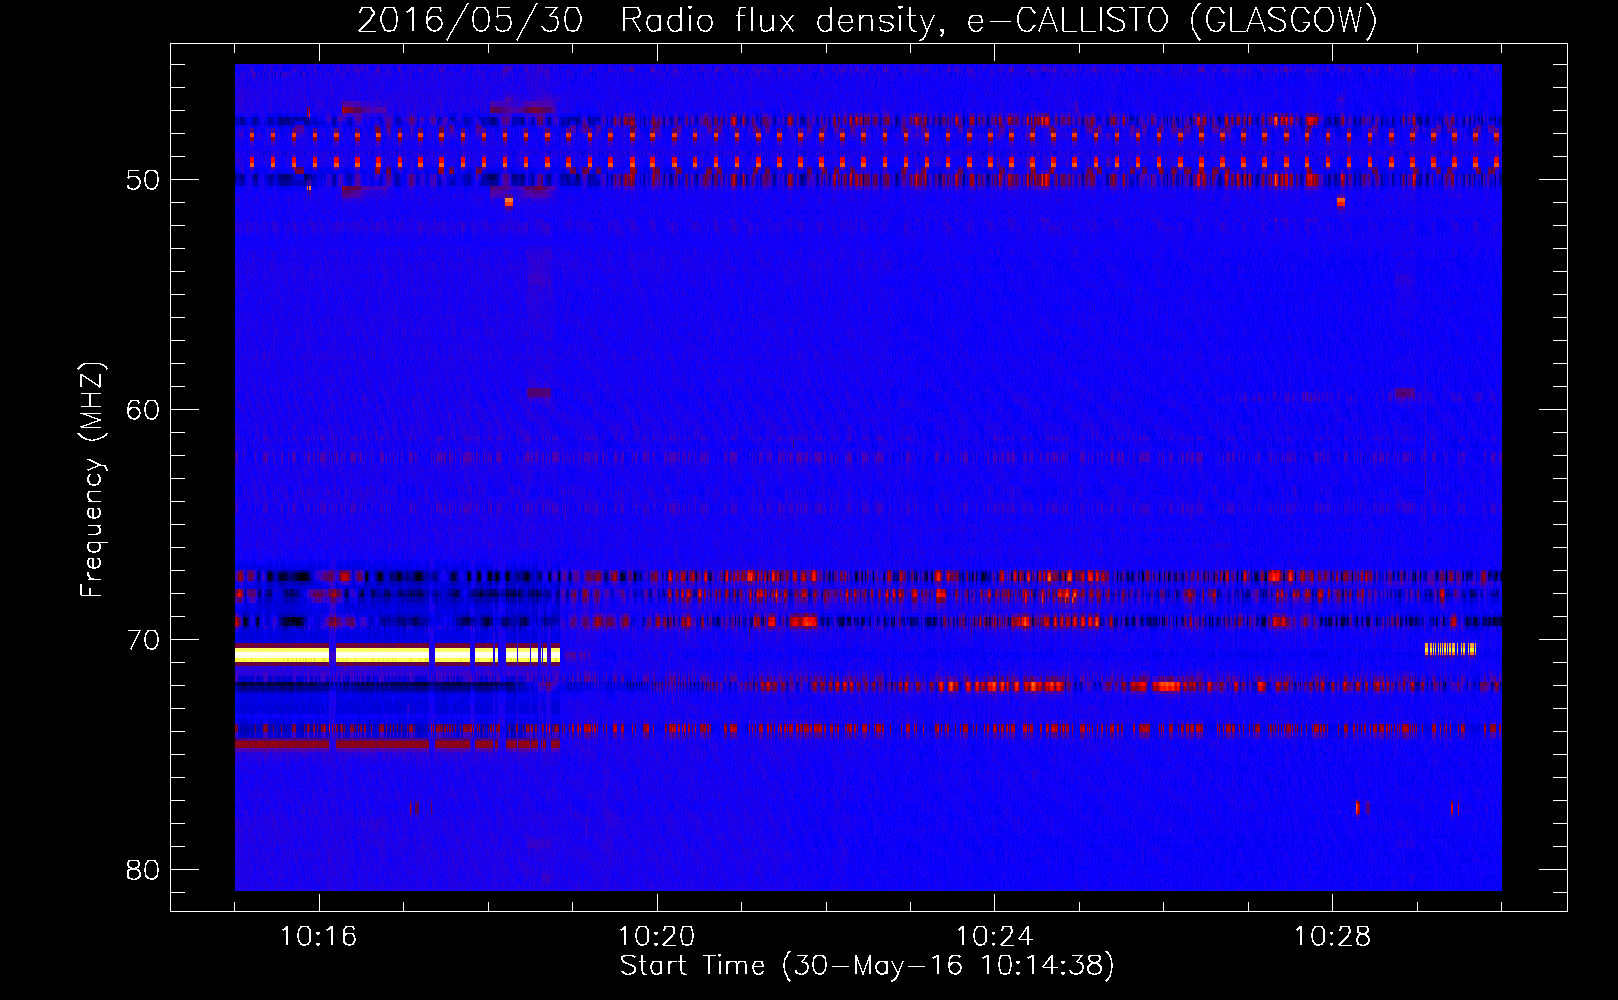Click the 10:16 time axis tick label
This screenshot has height=1000, width=1618.
[x=319, y=937]
